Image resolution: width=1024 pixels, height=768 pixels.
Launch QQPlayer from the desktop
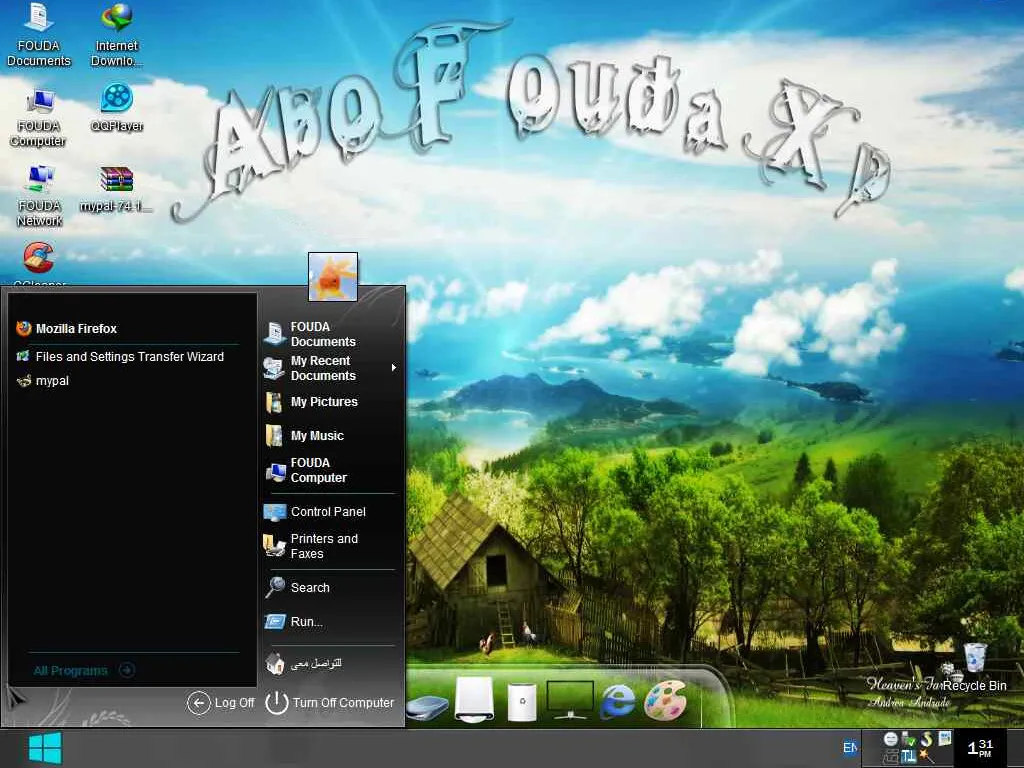[x=117, y=108]
